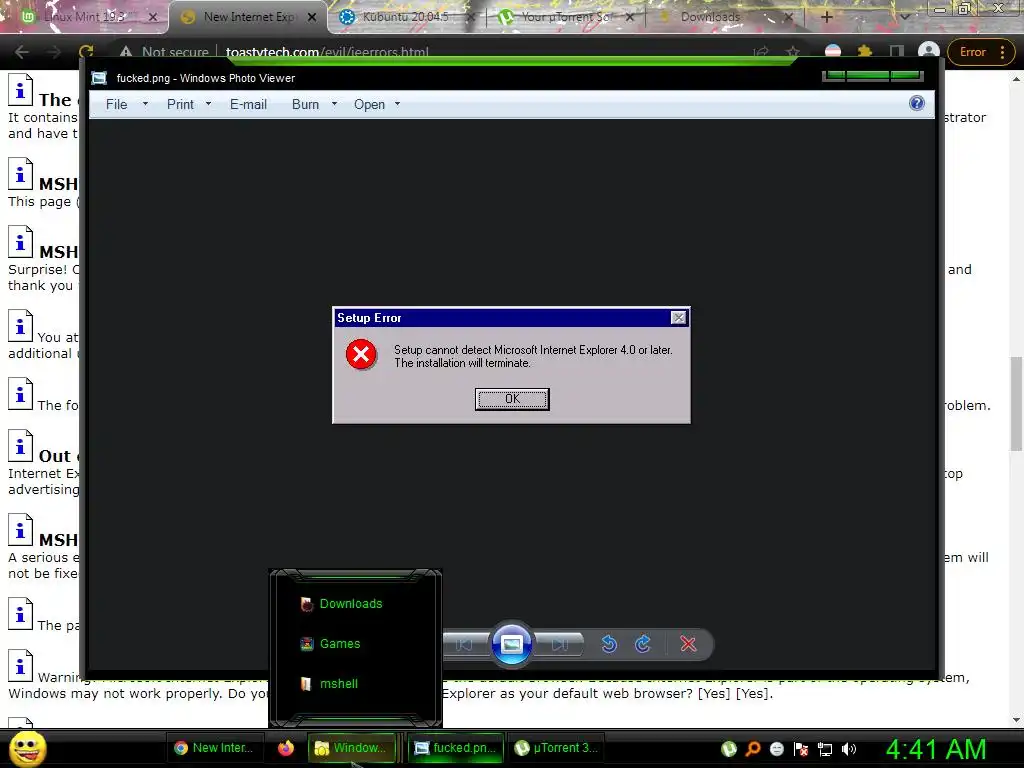The height and width of the screenshot is (768, 1024).
Task: Click the browser Back arrow
Action: pyautogui.click(x=22, y=52)
